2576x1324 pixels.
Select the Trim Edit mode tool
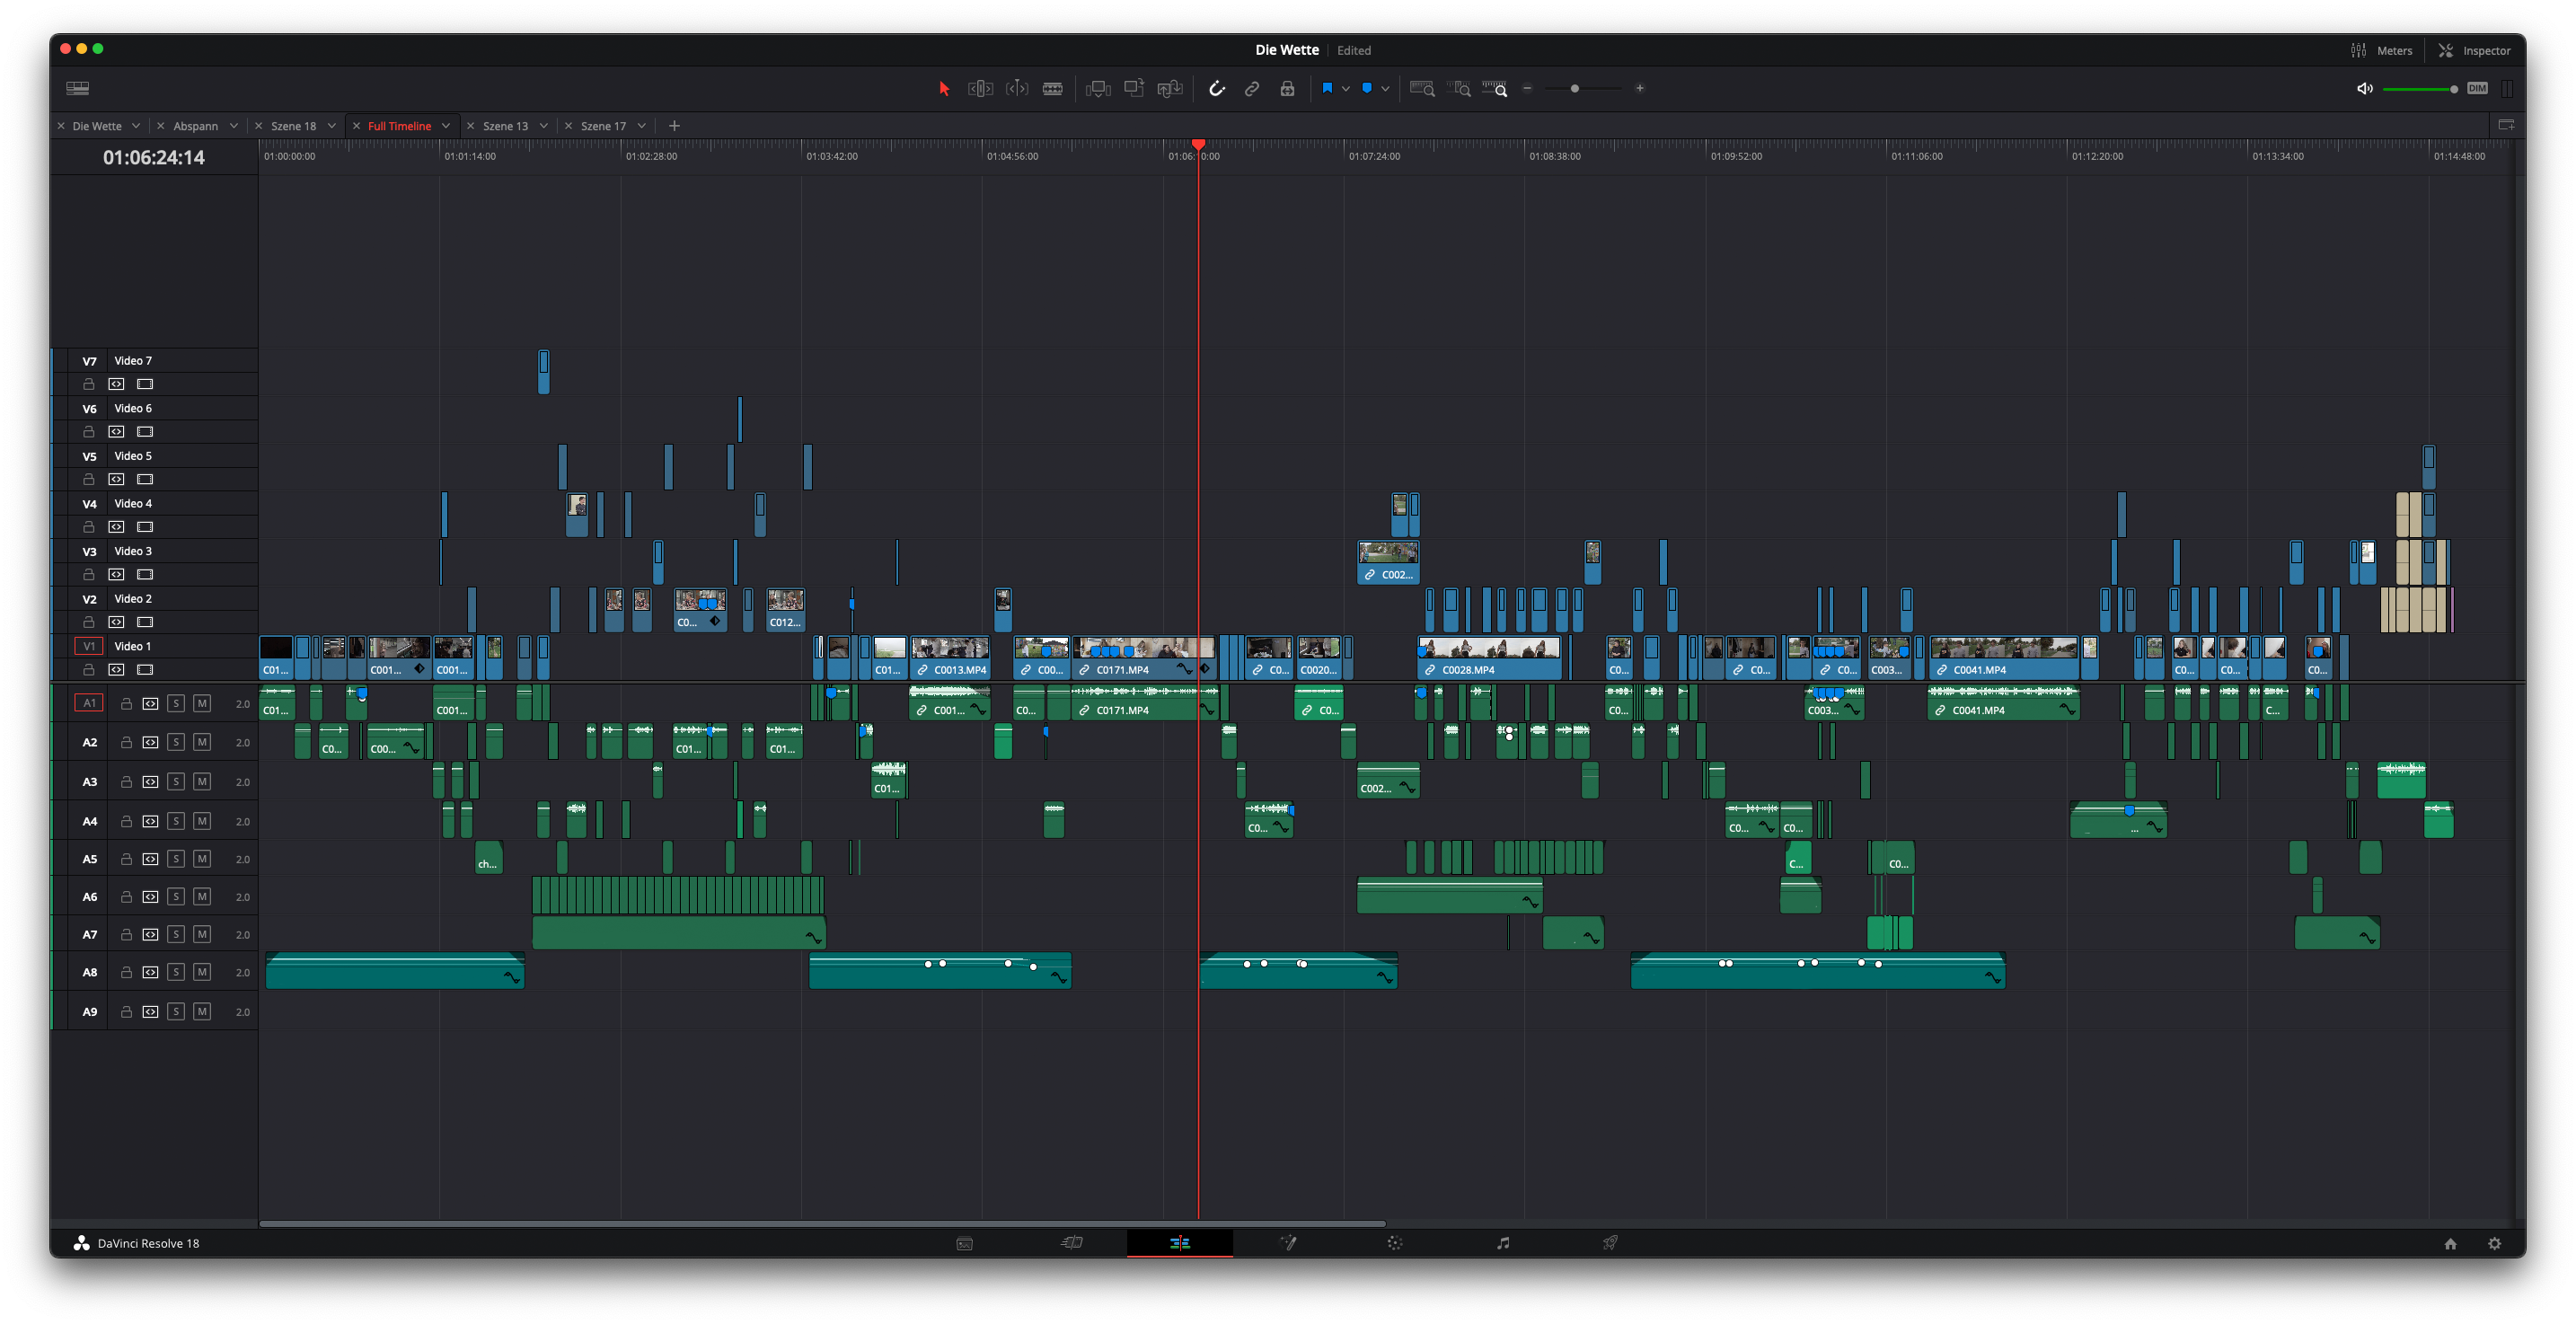981,88
